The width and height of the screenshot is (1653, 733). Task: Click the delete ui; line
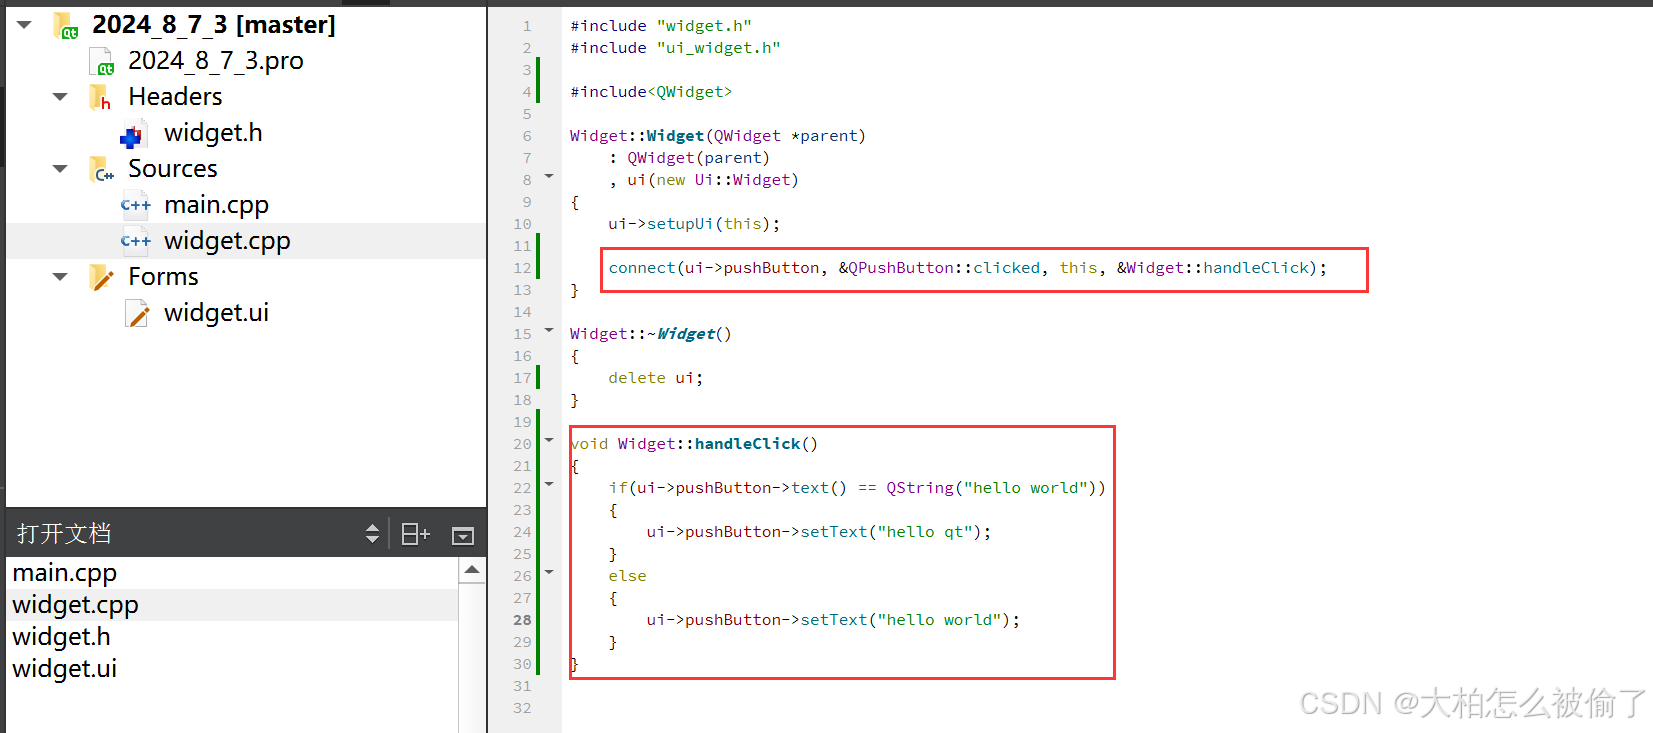point(656,378)
